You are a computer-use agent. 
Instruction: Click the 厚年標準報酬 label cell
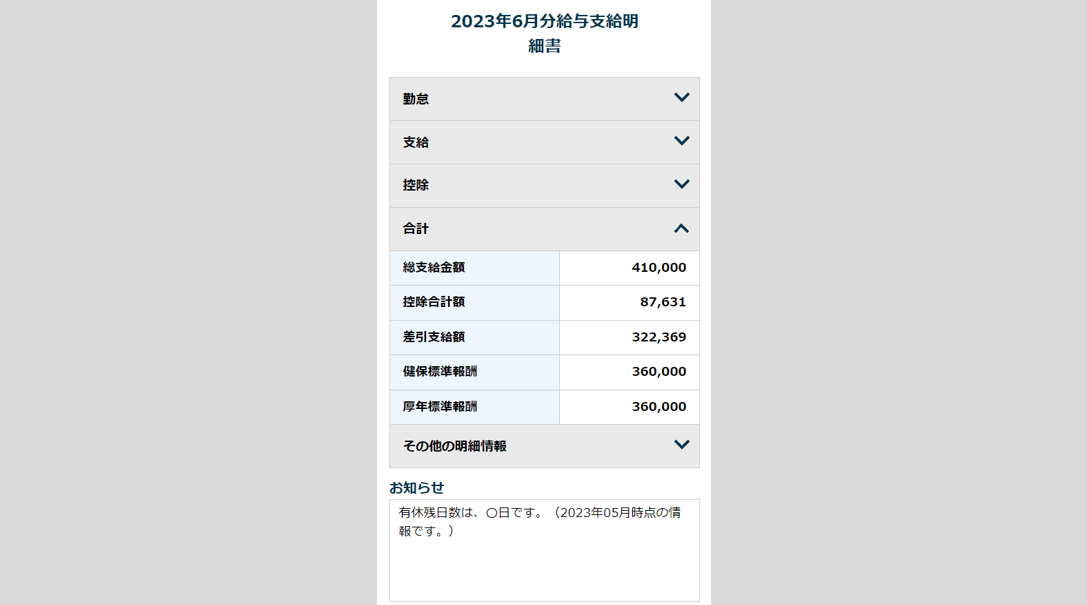click(440, 407)
